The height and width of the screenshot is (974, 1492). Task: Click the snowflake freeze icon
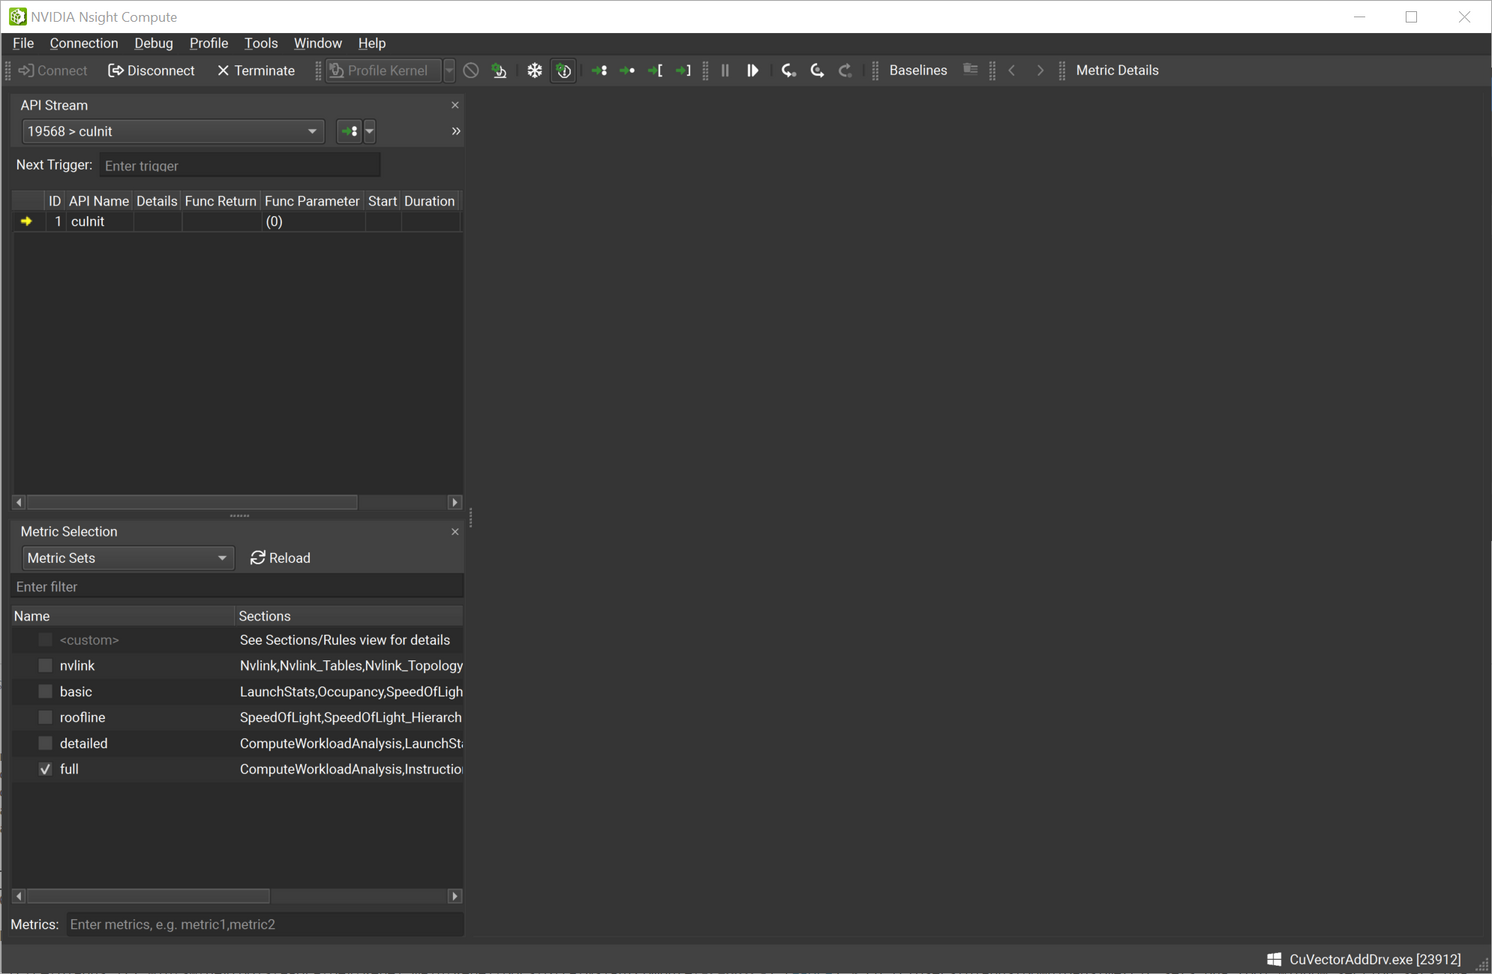(535, 70)
